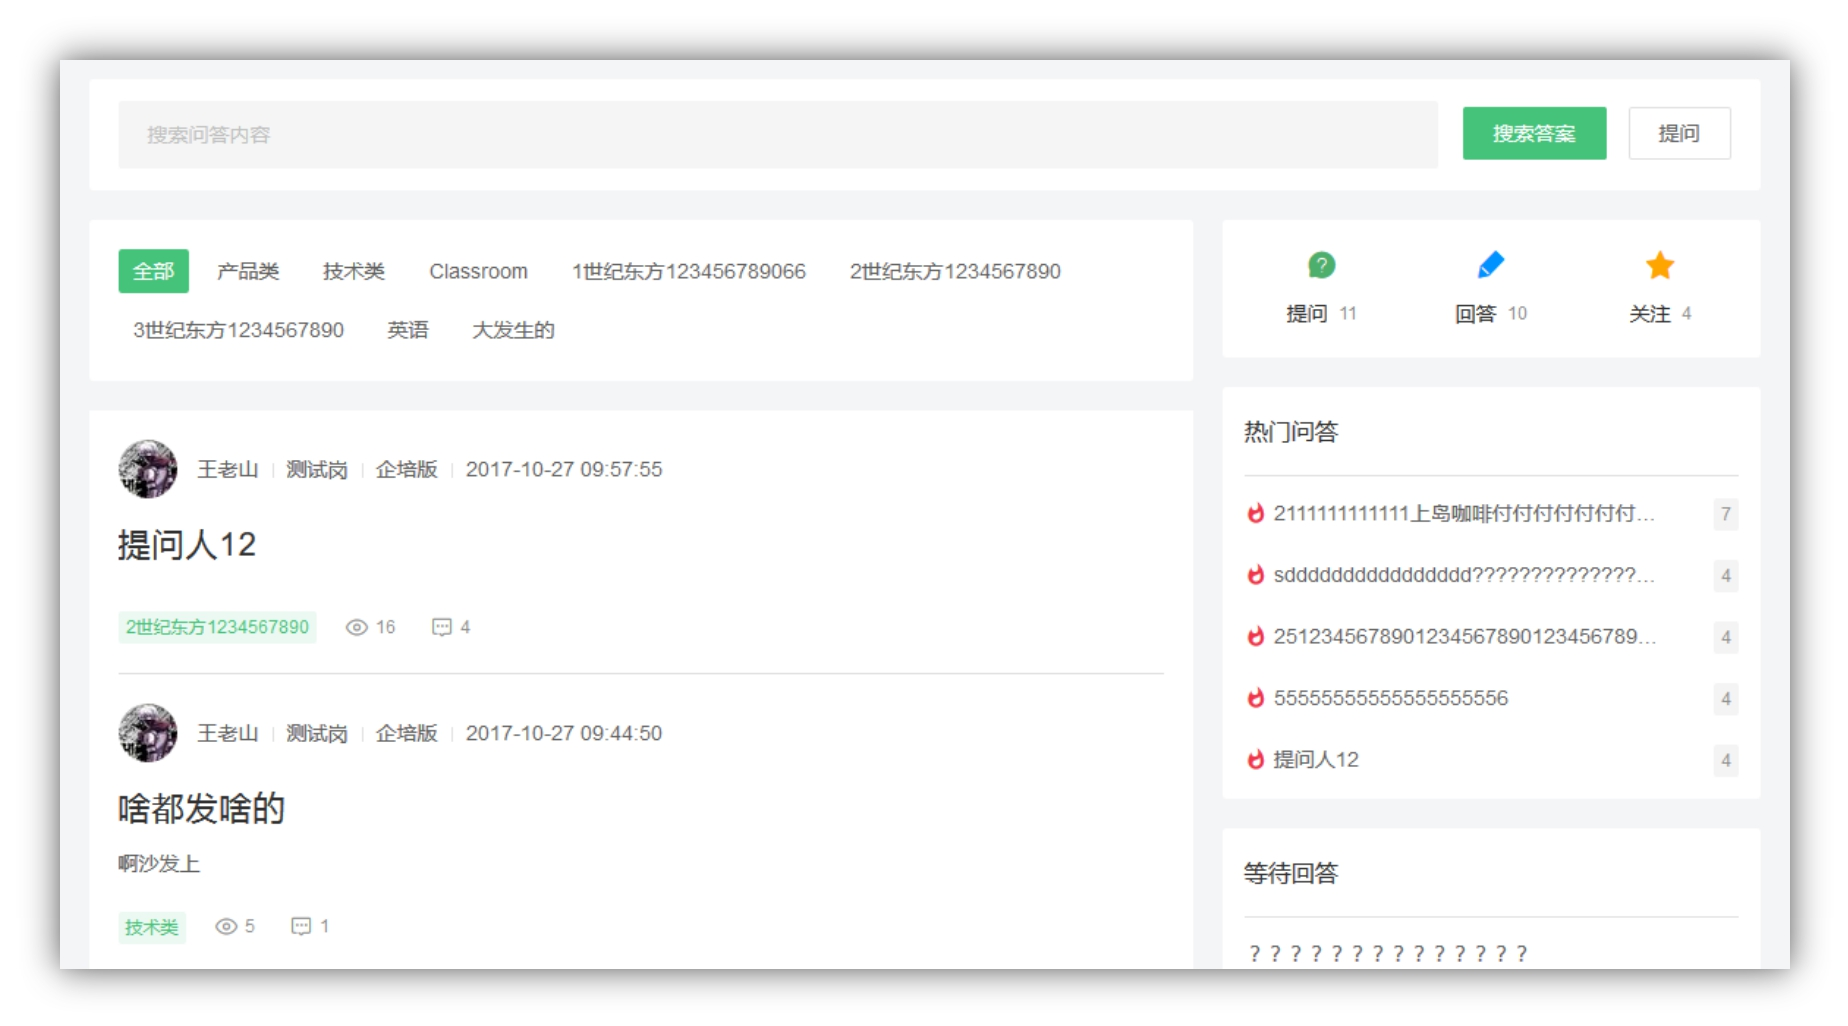The image size is (1848, 1026).
Task: Select the Classroom category
Action: [x=479, y=270]
